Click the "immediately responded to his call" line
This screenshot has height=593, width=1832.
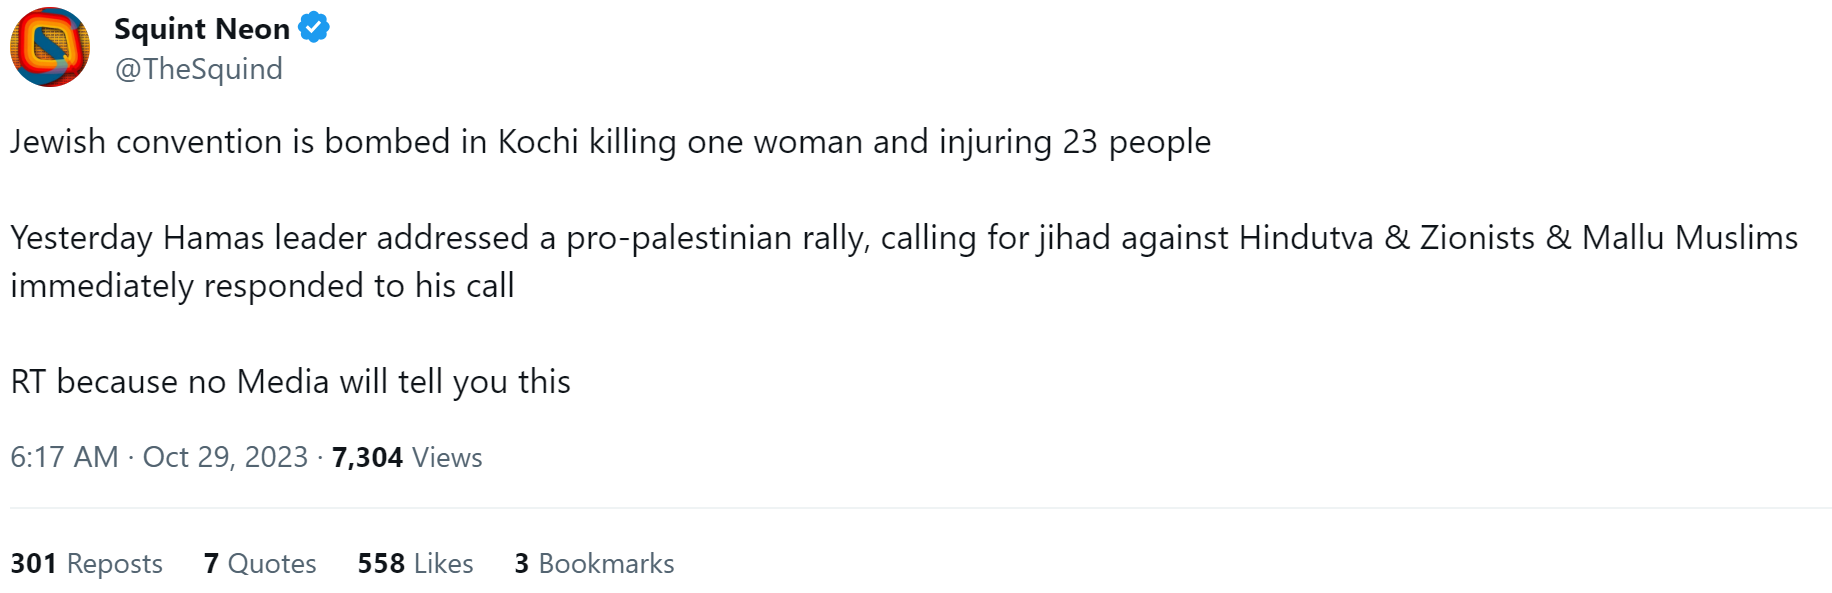pyautogui.click(x=262, y=286)
